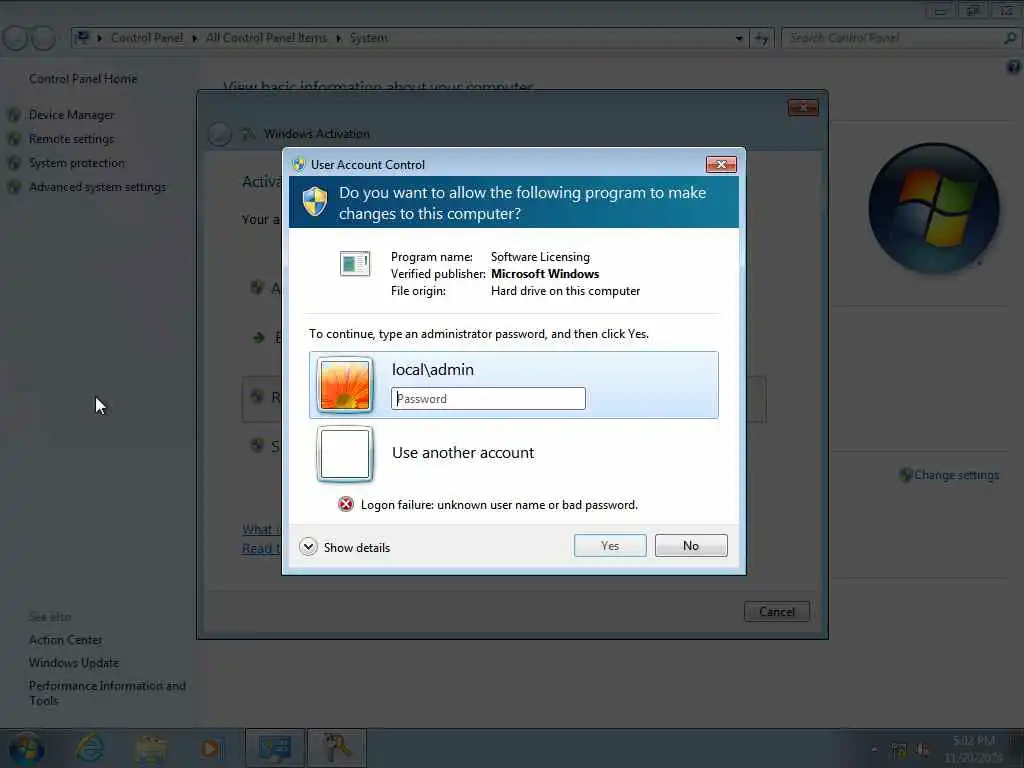Click the Device Manager shield icon
Image resolution: width=1024 pixels, height=768 pixels.
pos(14,116)
